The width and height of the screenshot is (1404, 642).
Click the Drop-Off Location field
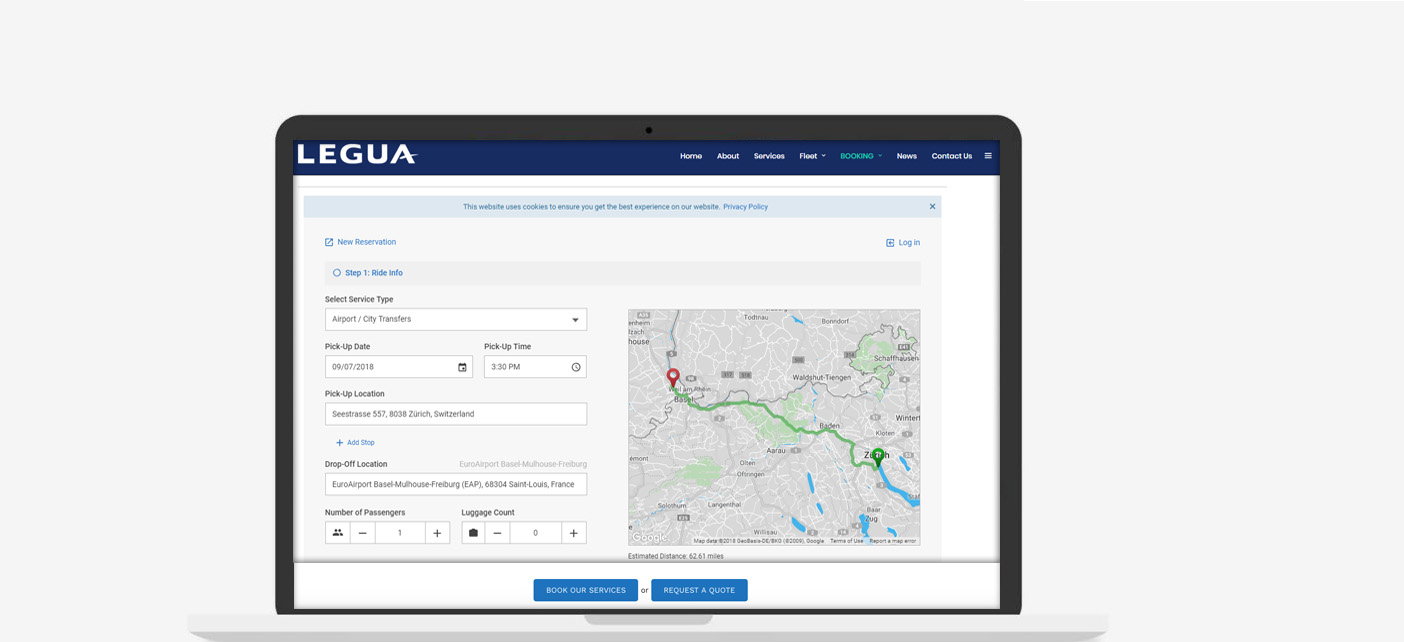tap(456, 484)
